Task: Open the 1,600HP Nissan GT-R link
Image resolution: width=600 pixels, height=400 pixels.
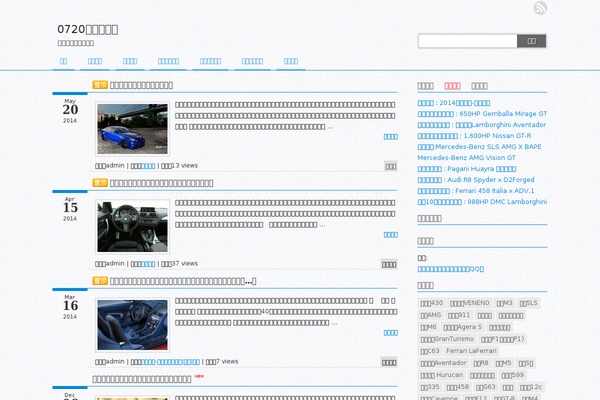Action: pyautogui.click(x=474, y=136)
